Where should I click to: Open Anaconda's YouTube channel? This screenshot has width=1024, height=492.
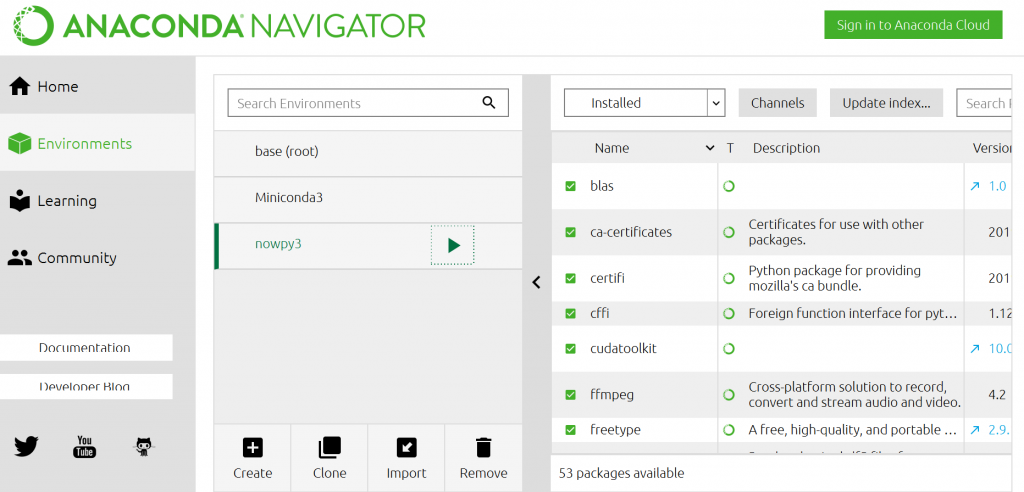click(84, 447)
